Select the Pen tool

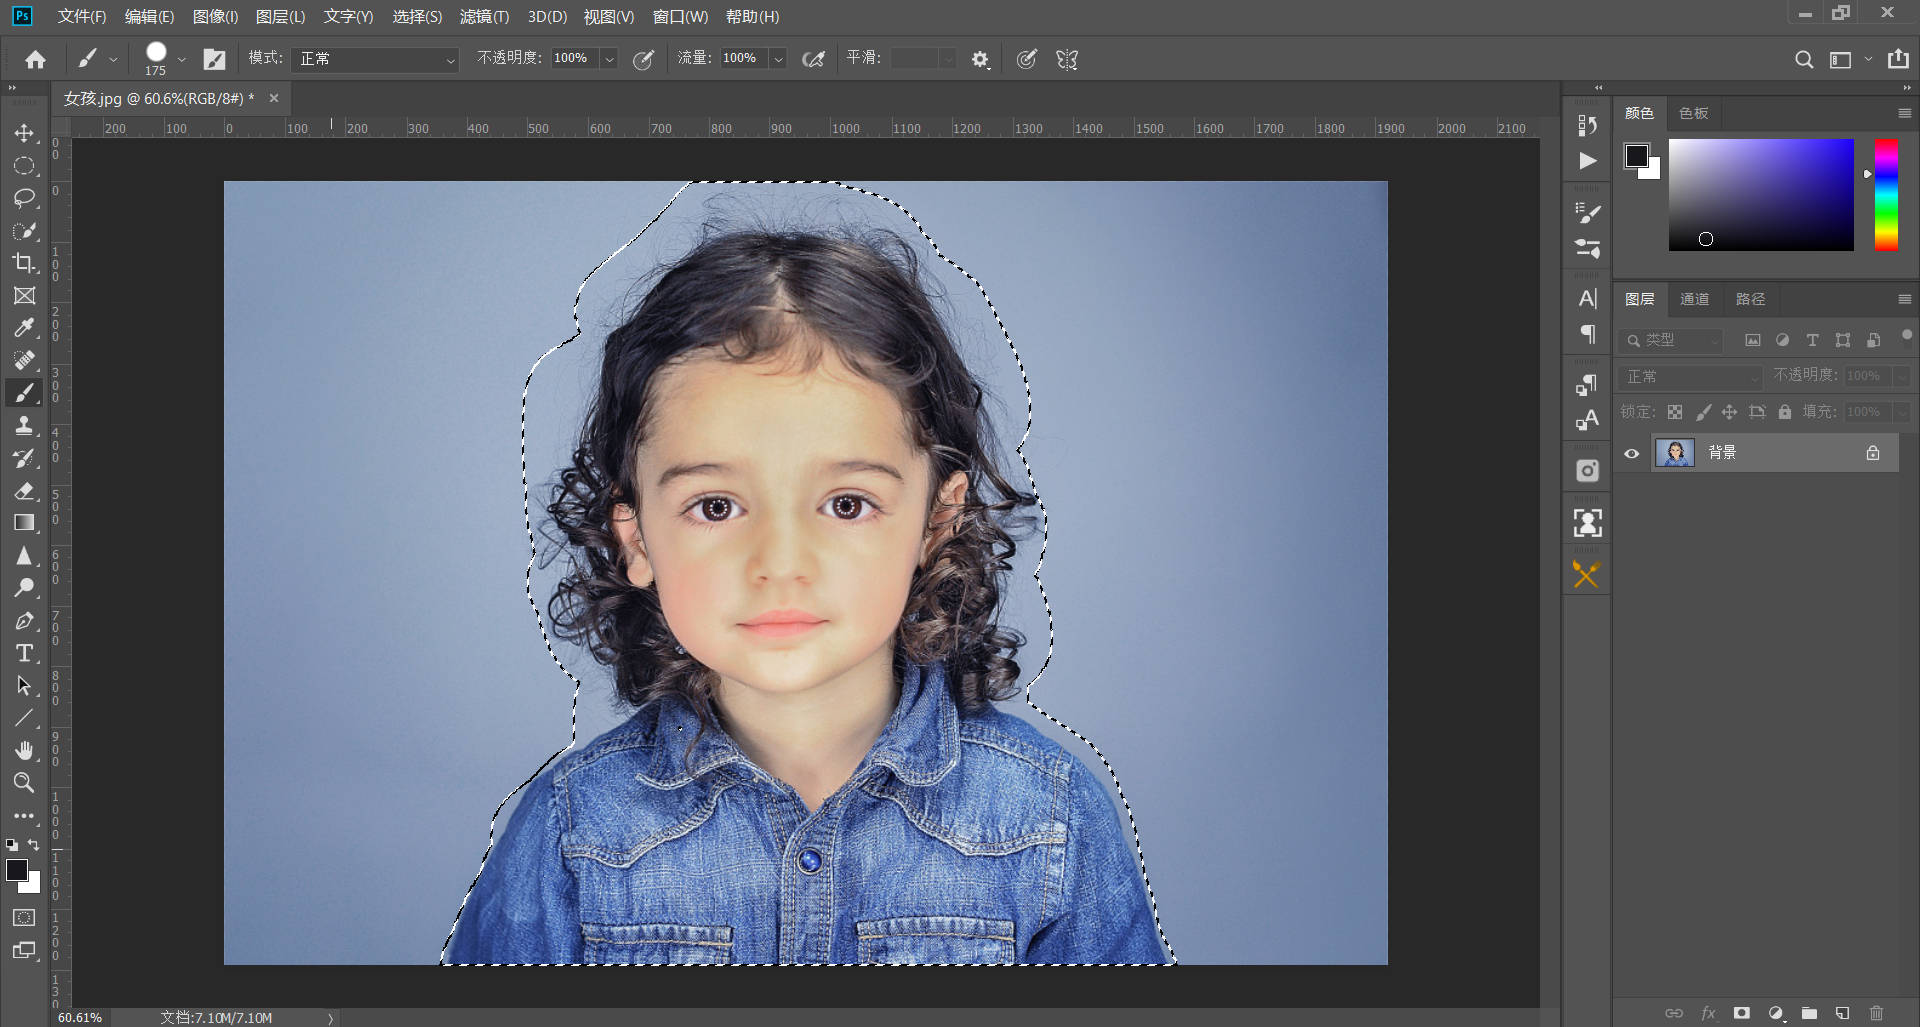point(24,621)
